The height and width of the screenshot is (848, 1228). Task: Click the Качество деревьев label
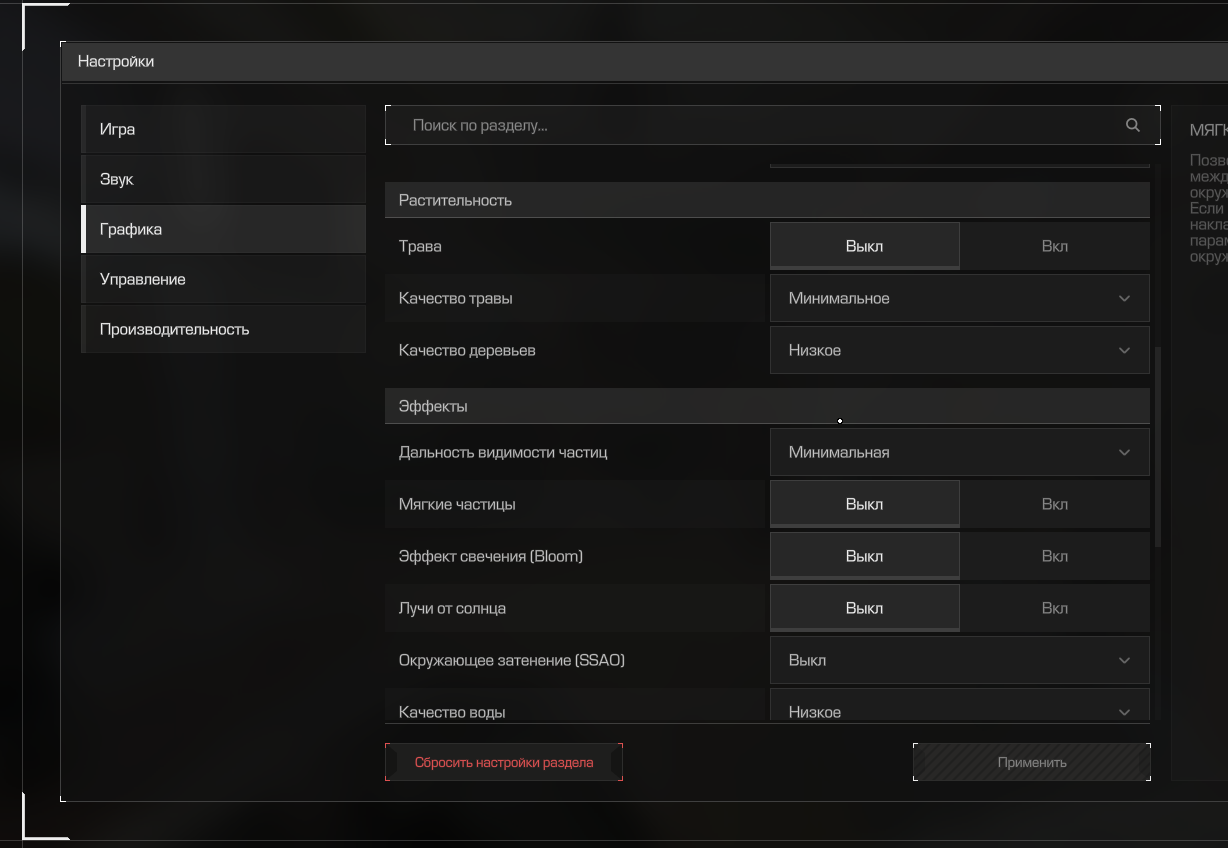[467, 350]
